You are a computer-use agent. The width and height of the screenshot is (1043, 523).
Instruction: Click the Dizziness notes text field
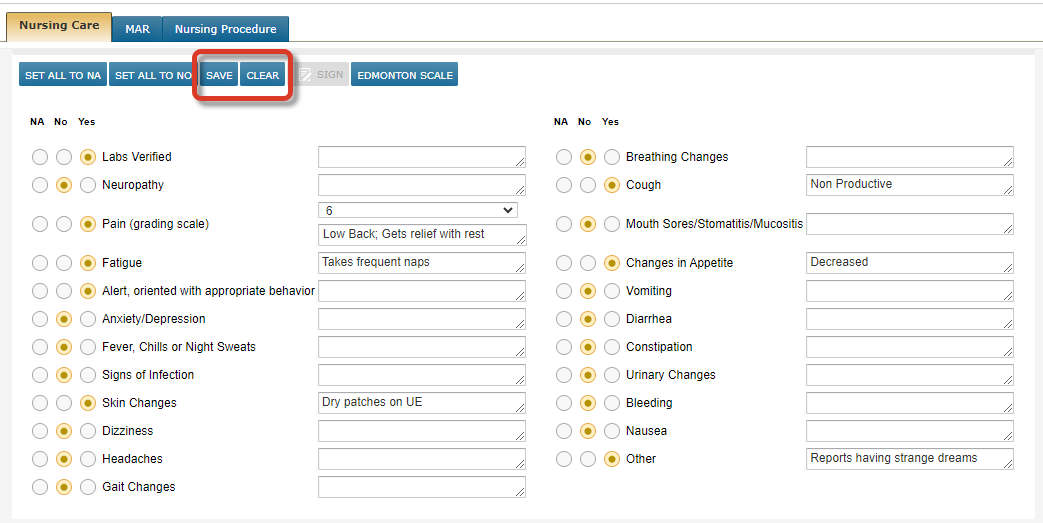[421, 431]
